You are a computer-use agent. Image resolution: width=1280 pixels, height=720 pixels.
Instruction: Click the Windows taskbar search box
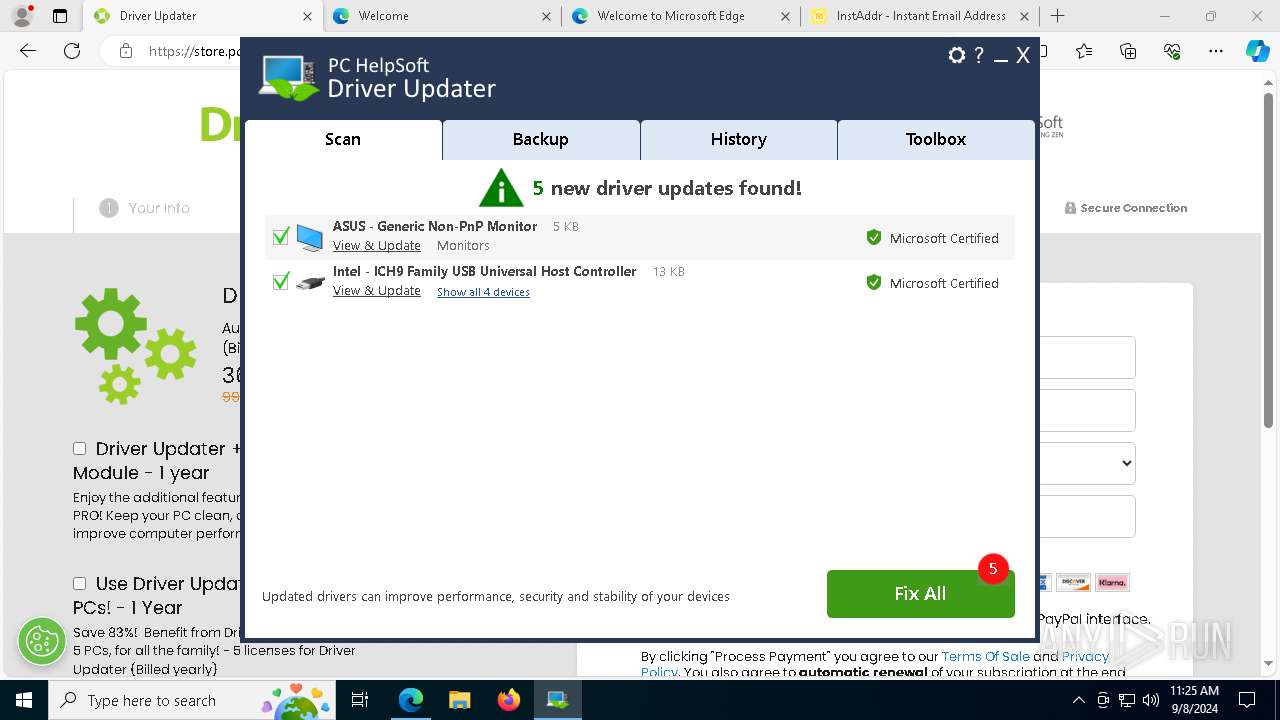coord(192,700)
